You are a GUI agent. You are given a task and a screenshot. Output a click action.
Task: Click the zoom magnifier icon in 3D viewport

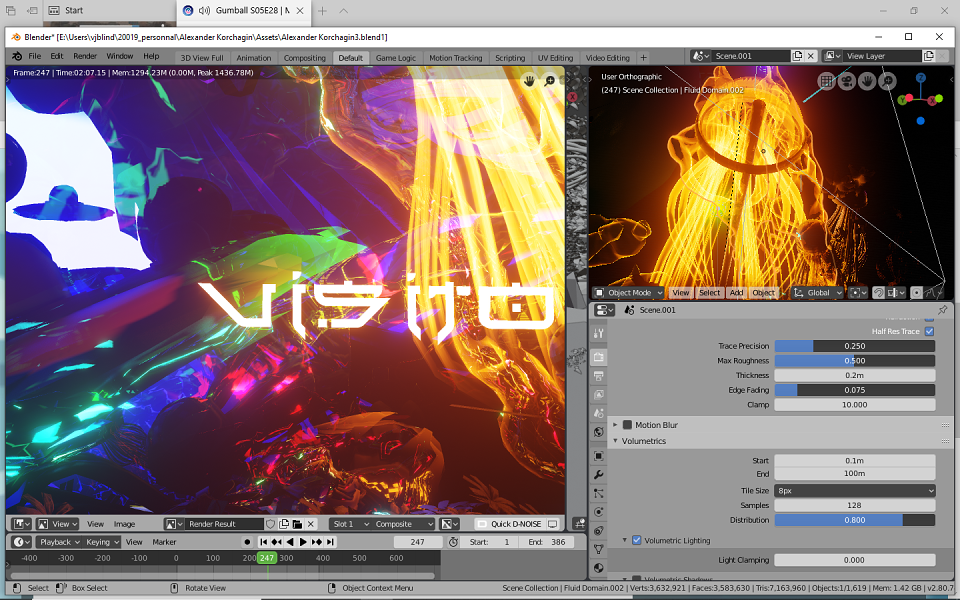pos(887,81)
